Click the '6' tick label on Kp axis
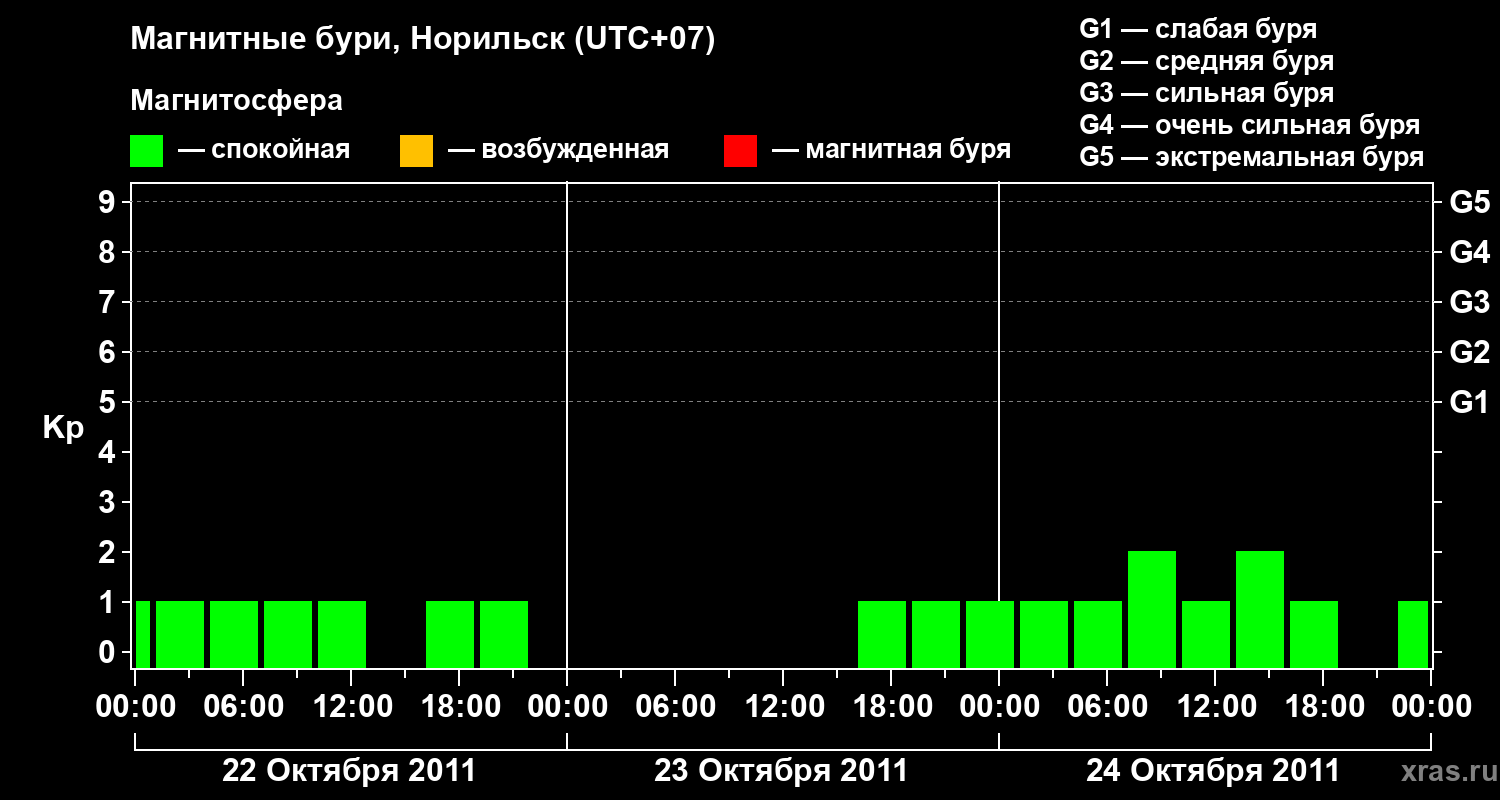 point(109,352)
